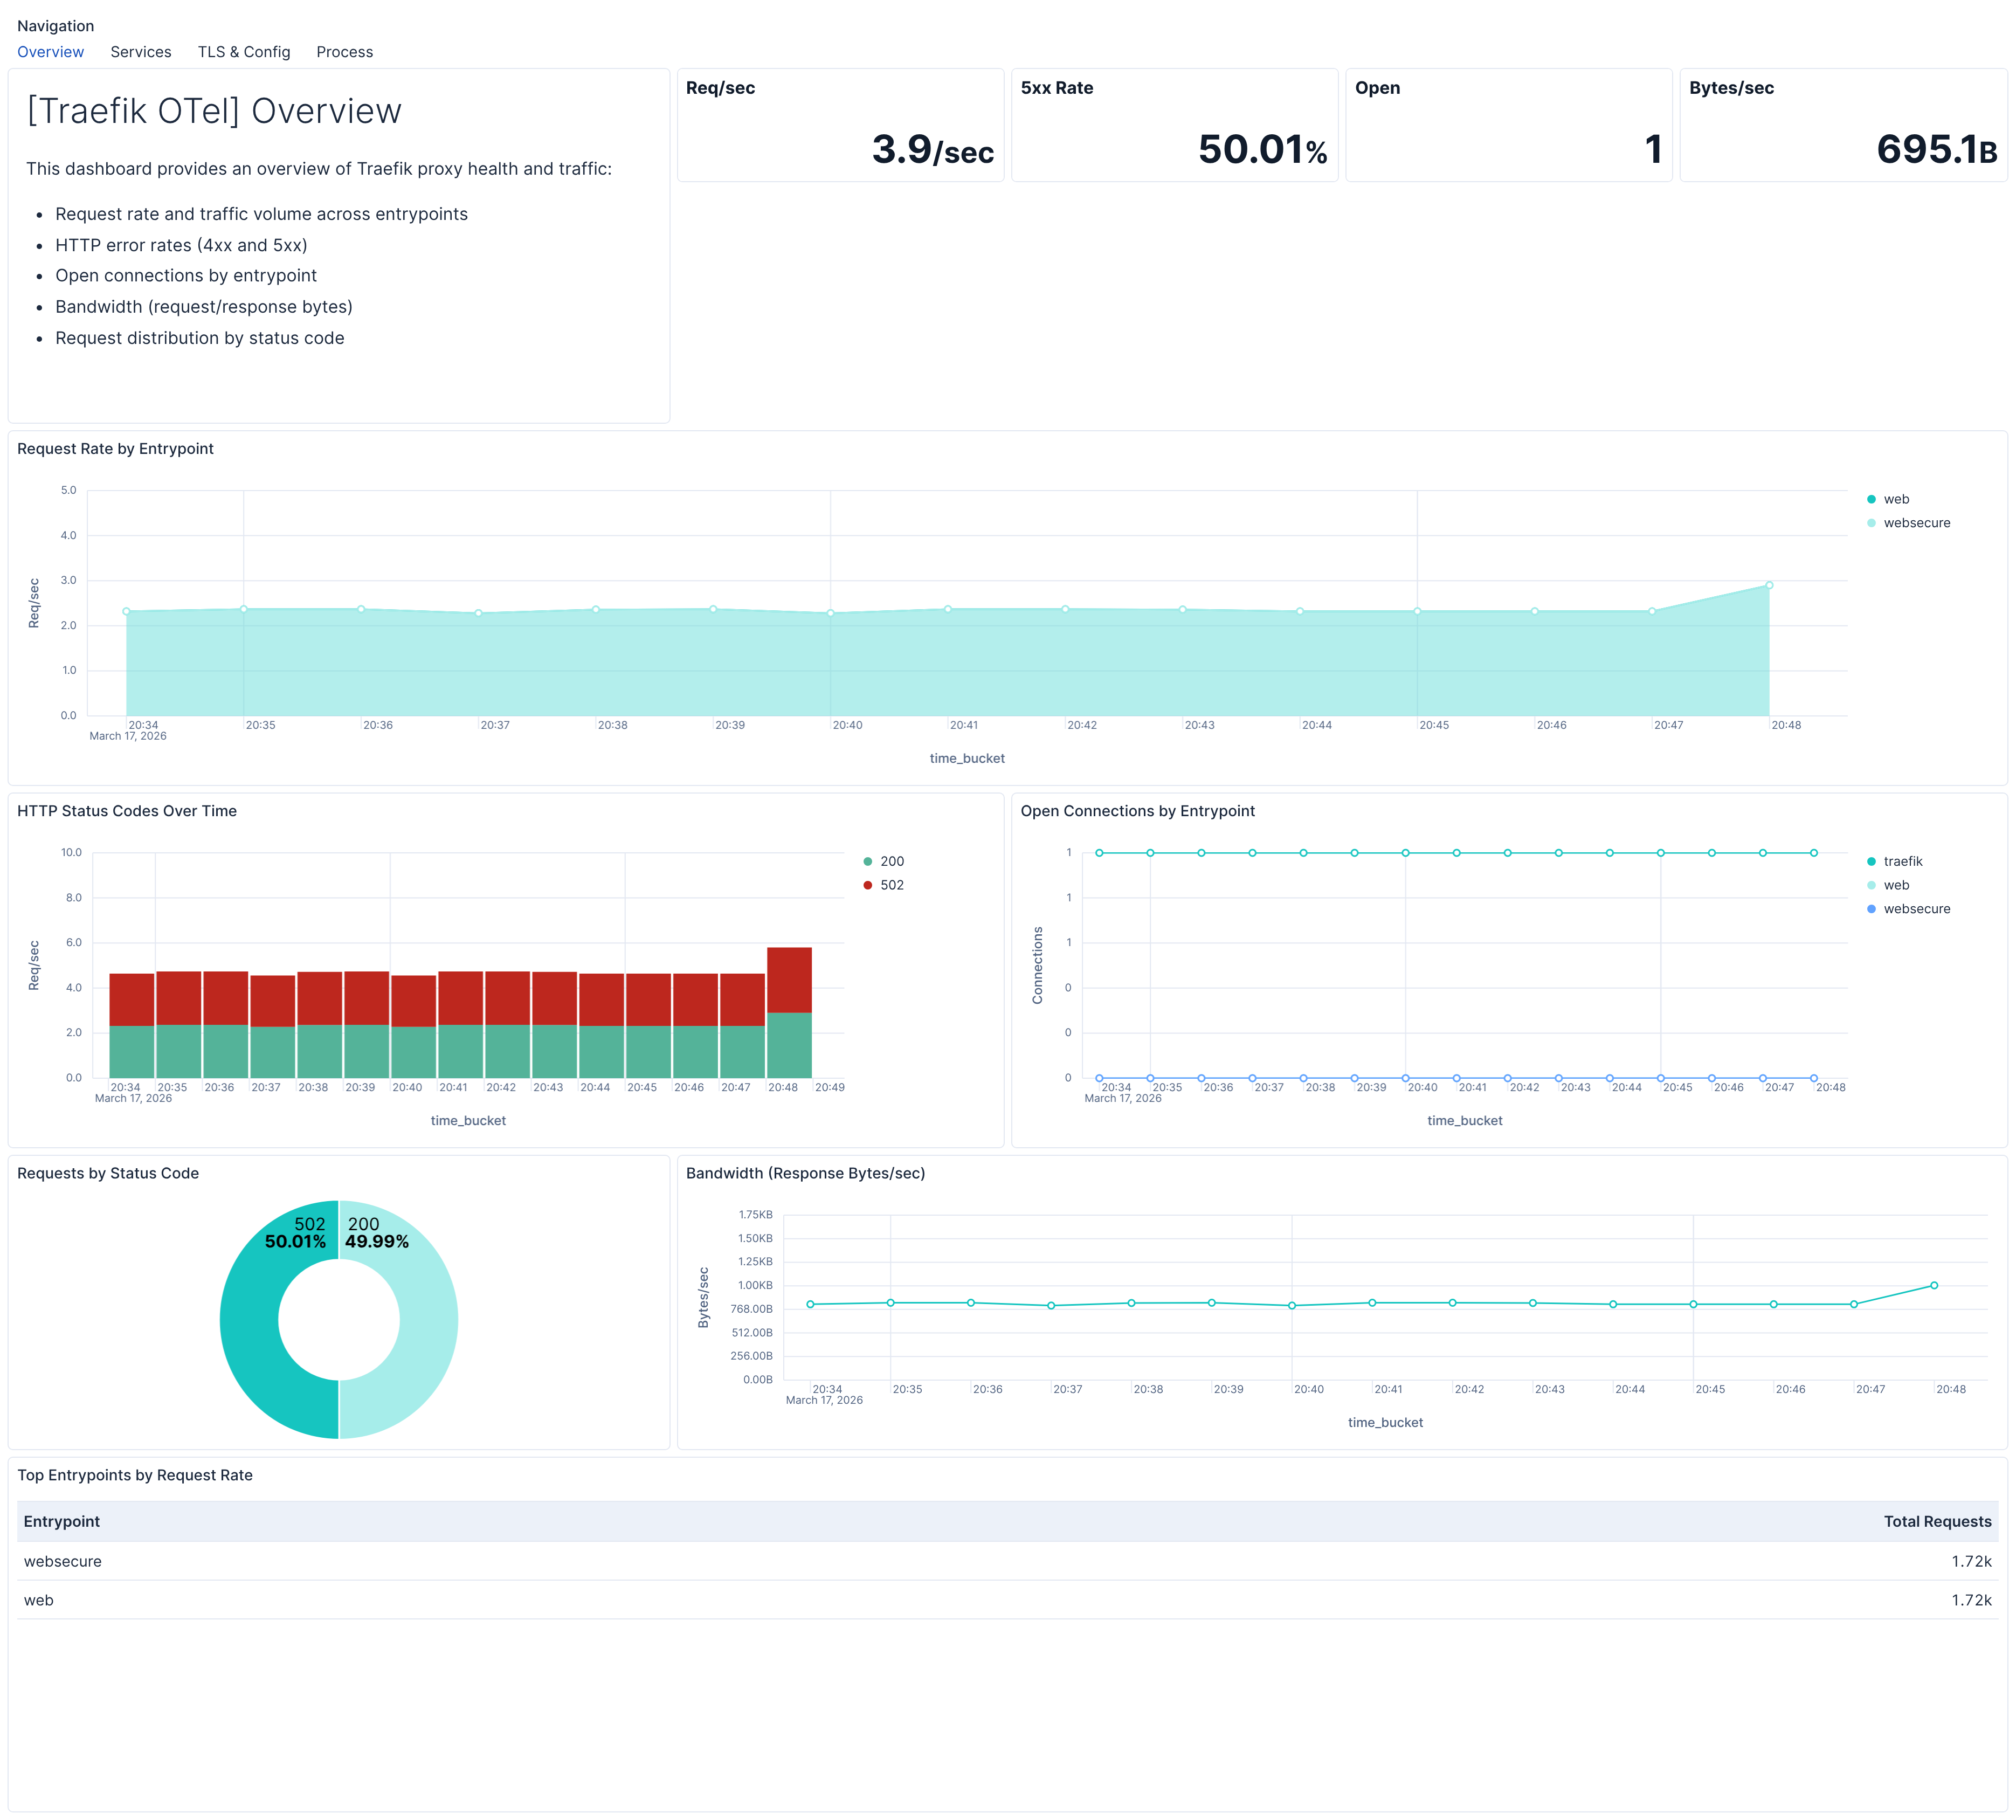Select the Overview navigation link

pos(50,52)
